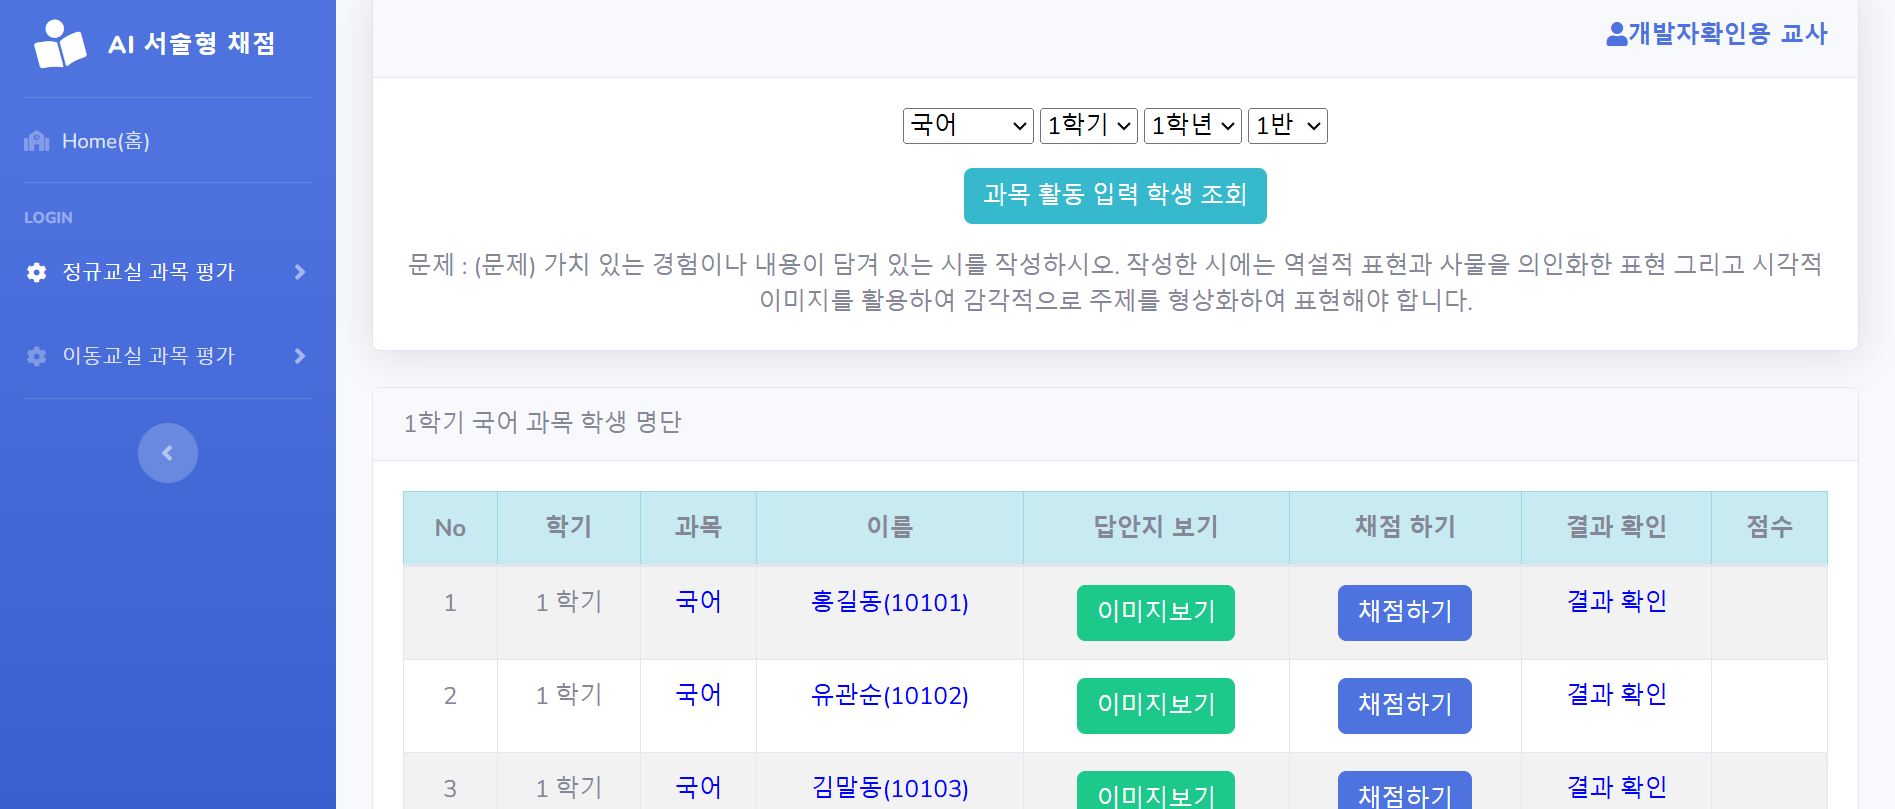Image resolution: width=1895 pixels, height=809 pixels.
Task: Click the Home(홈) building icon
Action: 37,141
